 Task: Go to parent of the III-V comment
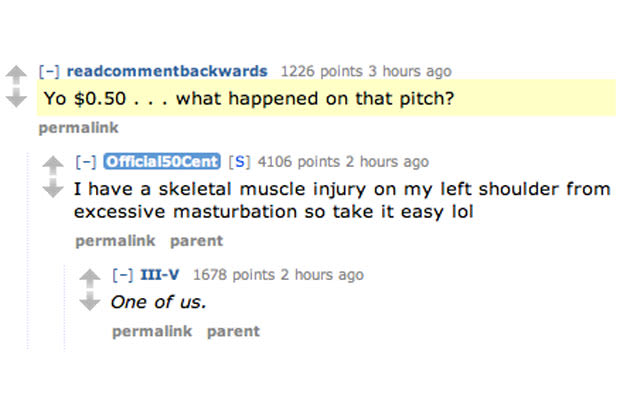pos(233,331)
